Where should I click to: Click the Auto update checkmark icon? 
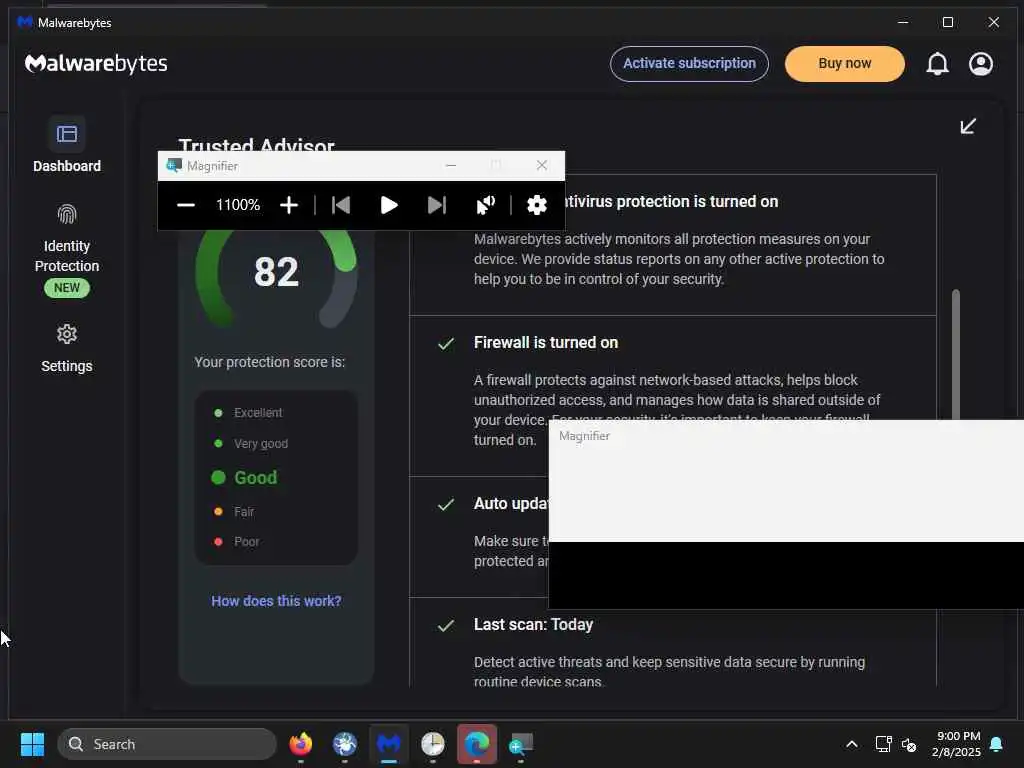tap(446, 504)
